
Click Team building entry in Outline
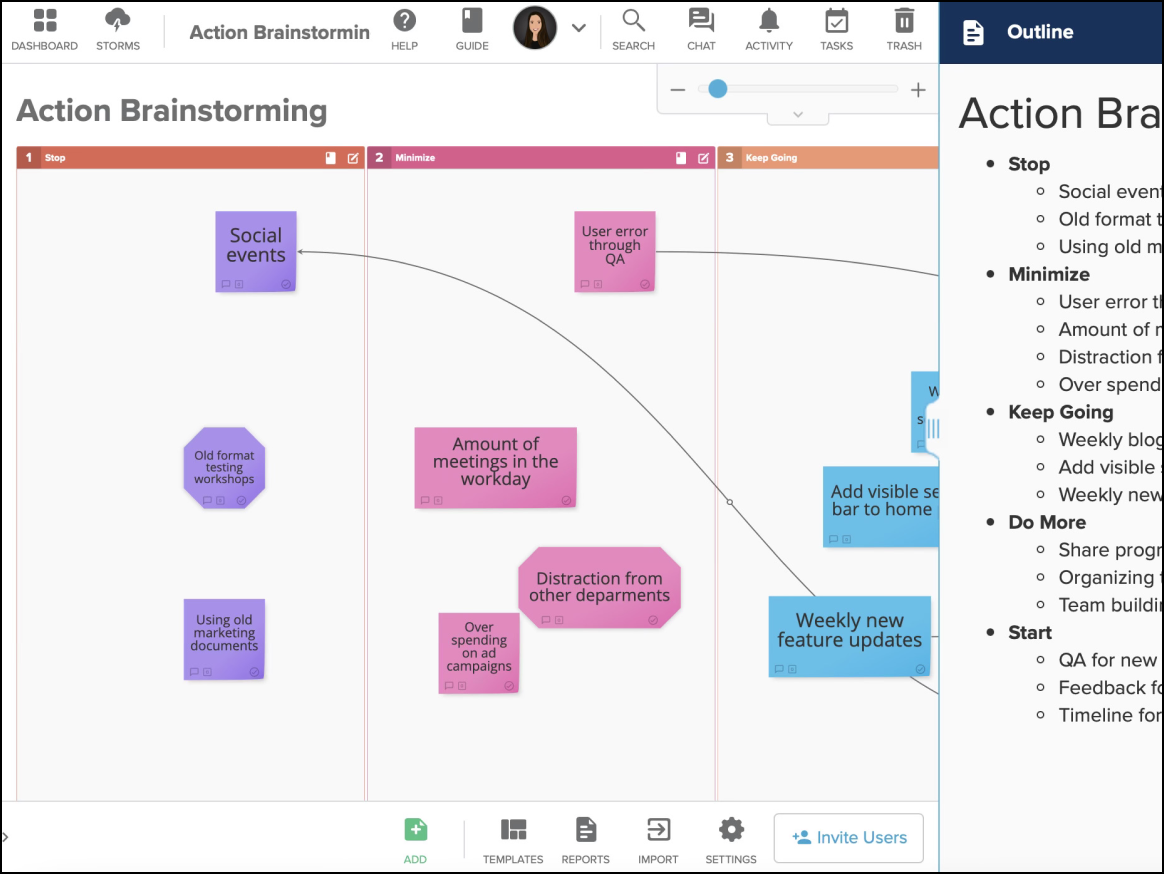[x=1110, y=605]
